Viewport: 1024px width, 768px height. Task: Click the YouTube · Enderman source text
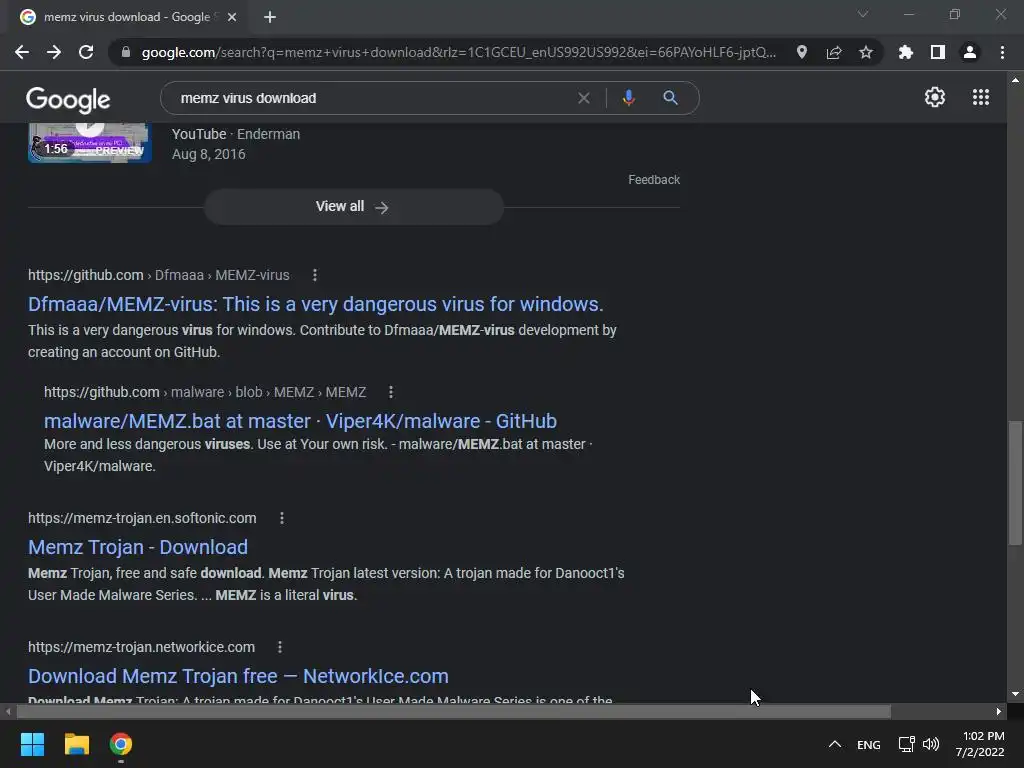pos(236,134)
